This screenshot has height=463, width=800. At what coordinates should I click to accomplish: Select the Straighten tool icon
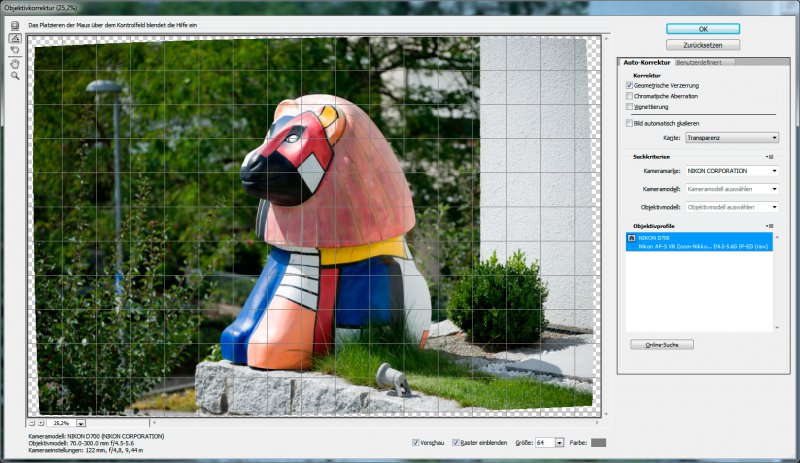click(x=15, y=38)
